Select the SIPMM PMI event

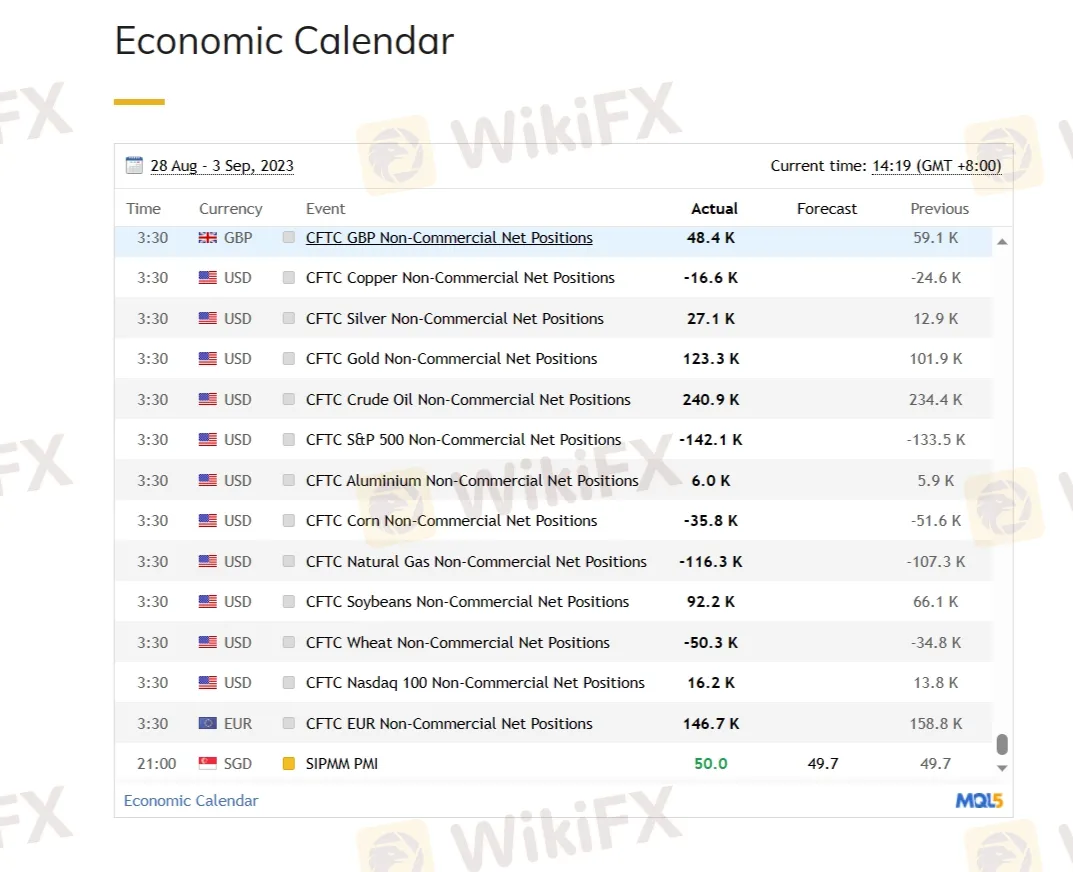pyautogui.click(x=341, y=764)
